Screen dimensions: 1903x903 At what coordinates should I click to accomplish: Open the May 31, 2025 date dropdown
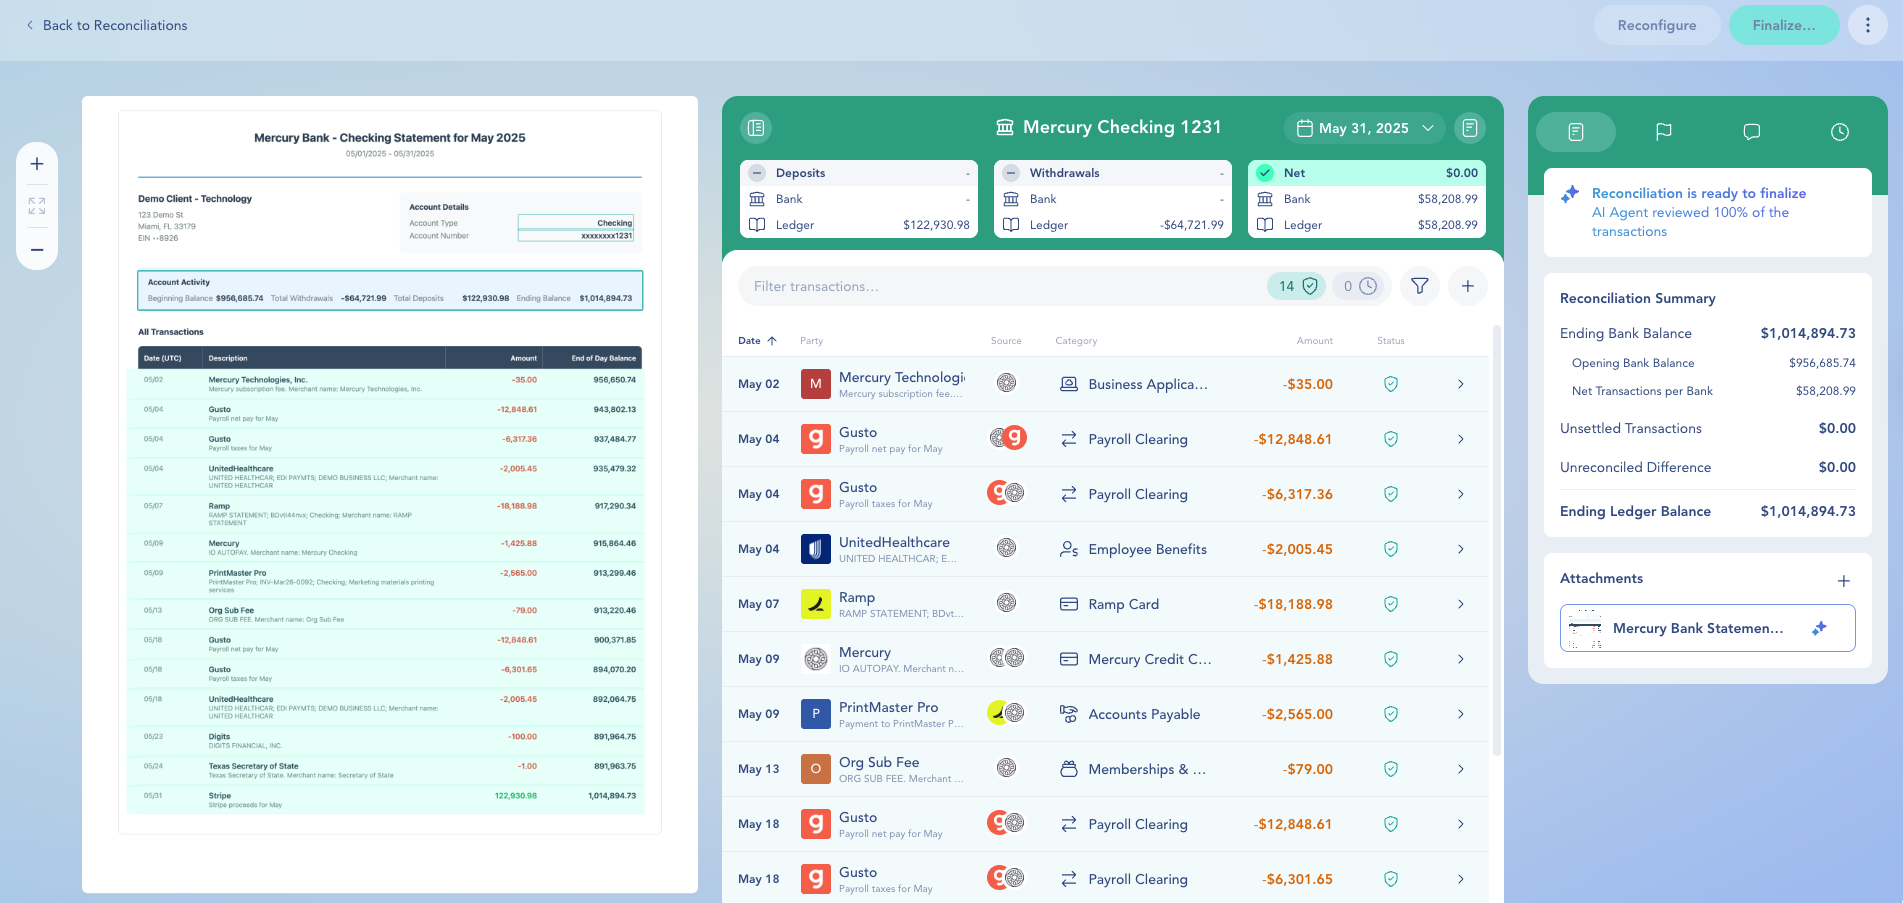pyautogui.click(x=1364, y=128)
